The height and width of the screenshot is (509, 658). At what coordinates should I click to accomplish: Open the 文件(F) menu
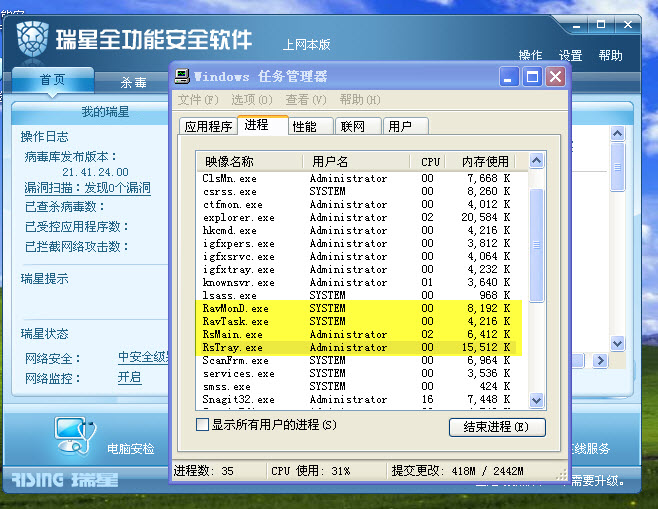[x=198, y=100]
